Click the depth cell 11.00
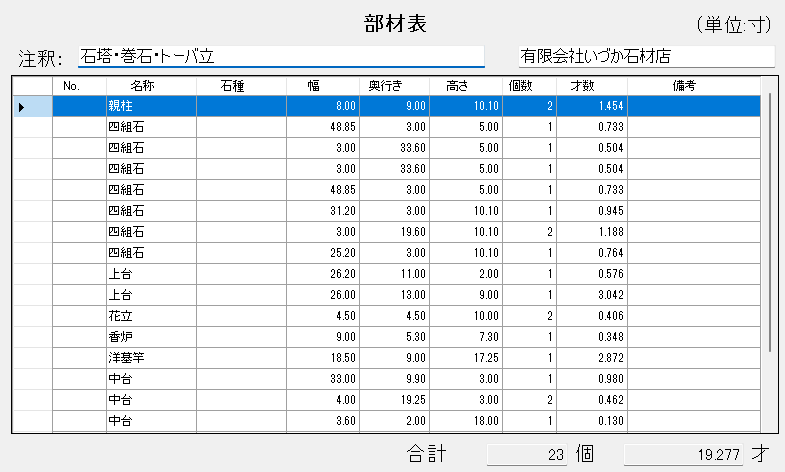The width and height of the screenshot is (785, 472). (395, 274)
